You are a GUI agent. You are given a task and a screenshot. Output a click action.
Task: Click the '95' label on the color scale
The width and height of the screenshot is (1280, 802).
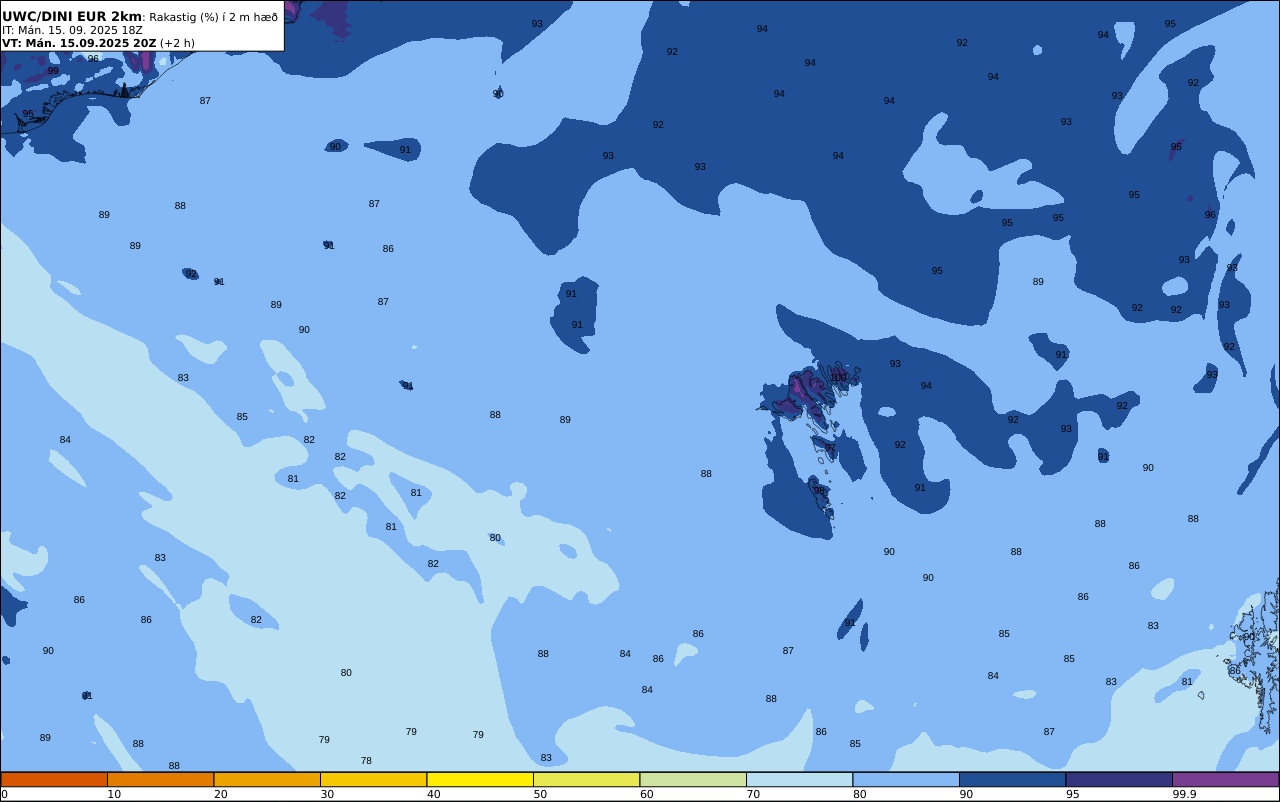1072,794
